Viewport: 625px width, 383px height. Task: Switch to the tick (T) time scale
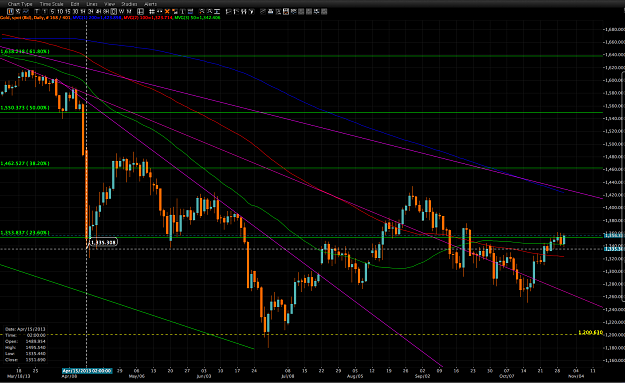(37, 12)
